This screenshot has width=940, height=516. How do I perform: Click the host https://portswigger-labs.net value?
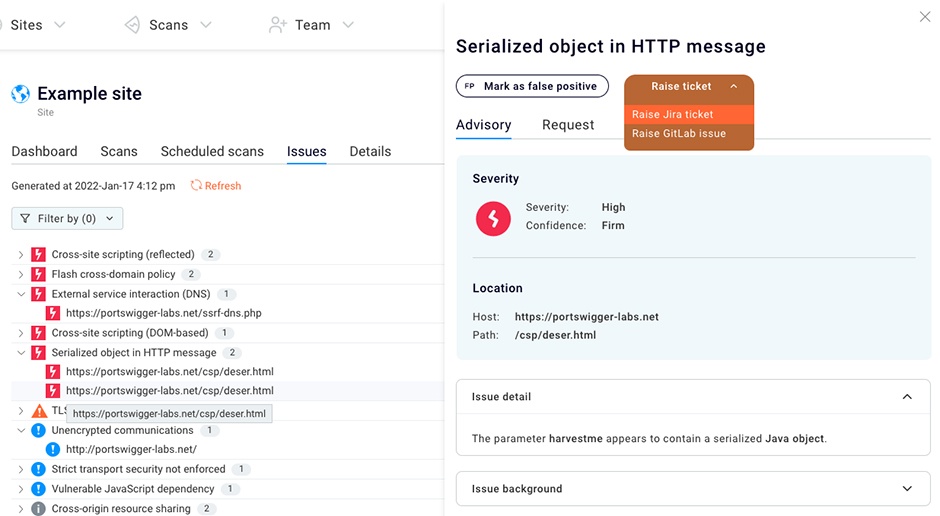586,317
